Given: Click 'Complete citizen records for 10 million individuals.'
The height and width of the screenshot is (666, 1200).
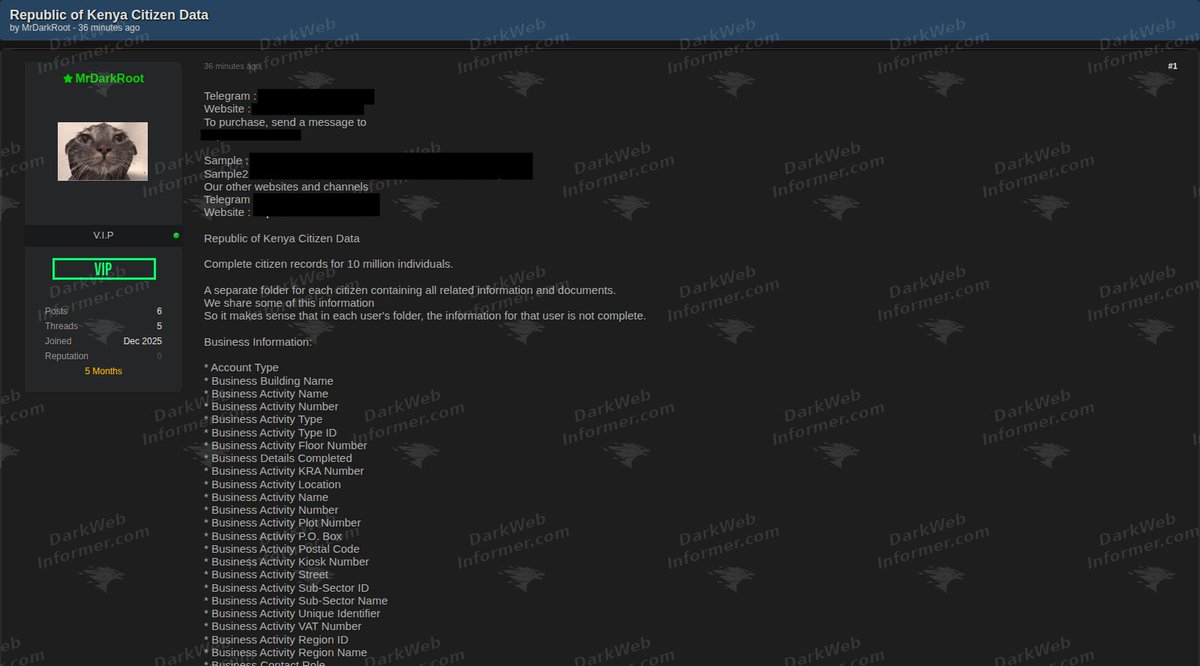Looking at the screenshot, I should (329, 264).
